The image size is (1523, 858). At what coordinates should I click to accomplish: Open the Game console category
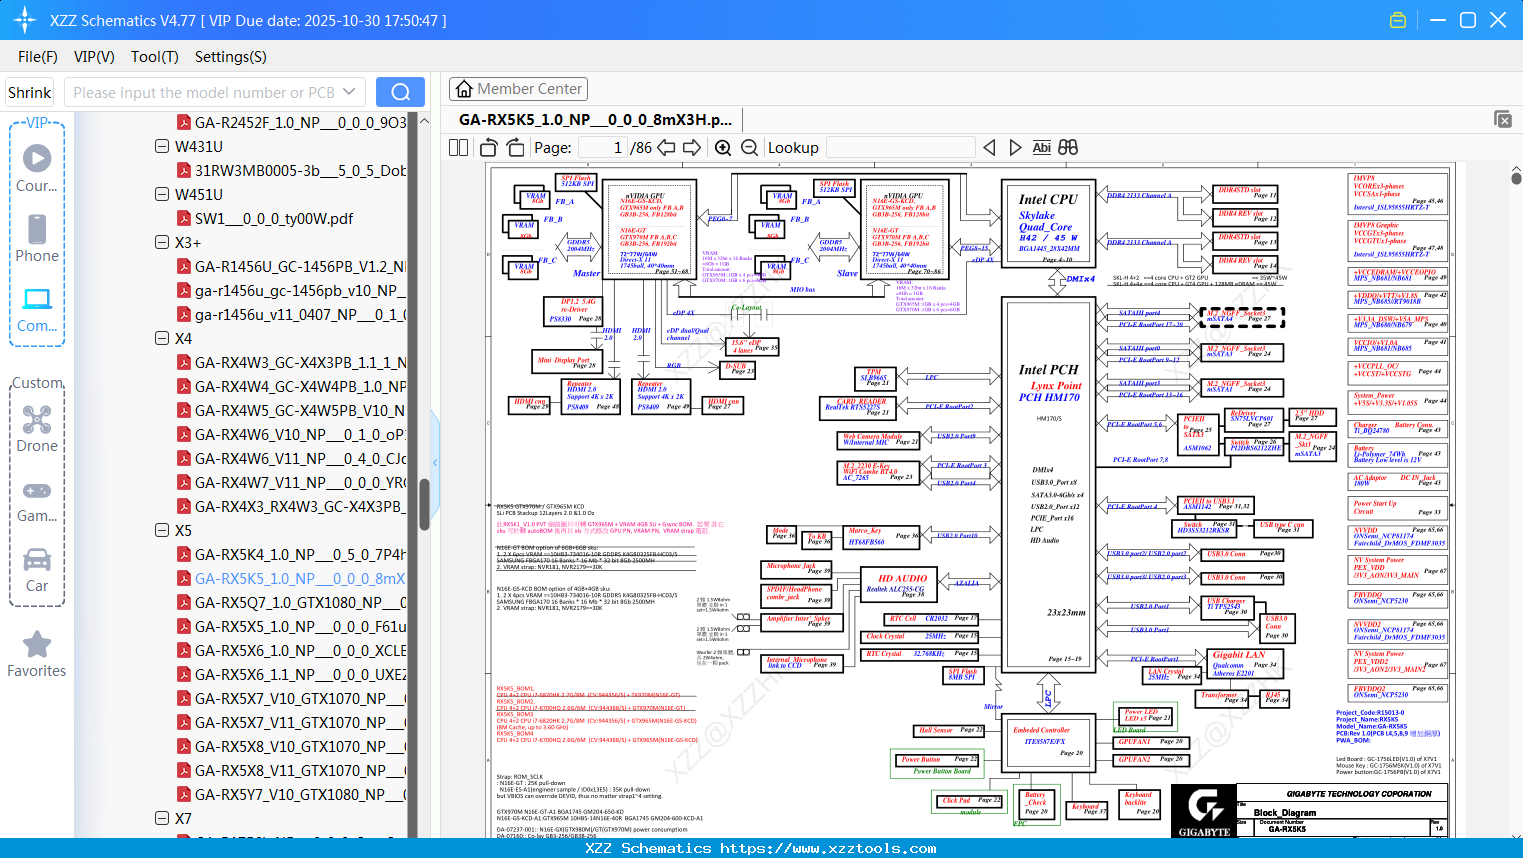[x=37, y=500]
